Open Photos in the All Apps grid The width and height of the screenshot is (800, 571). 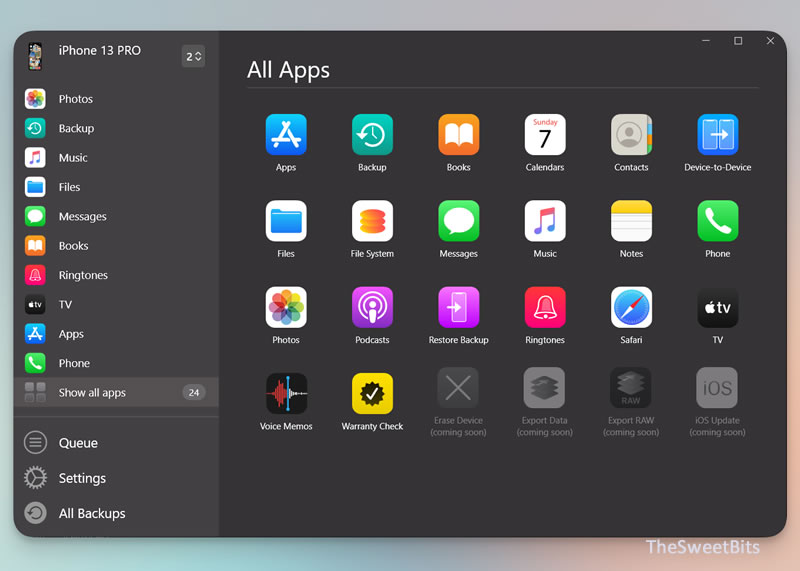click(x=286, y=307)
